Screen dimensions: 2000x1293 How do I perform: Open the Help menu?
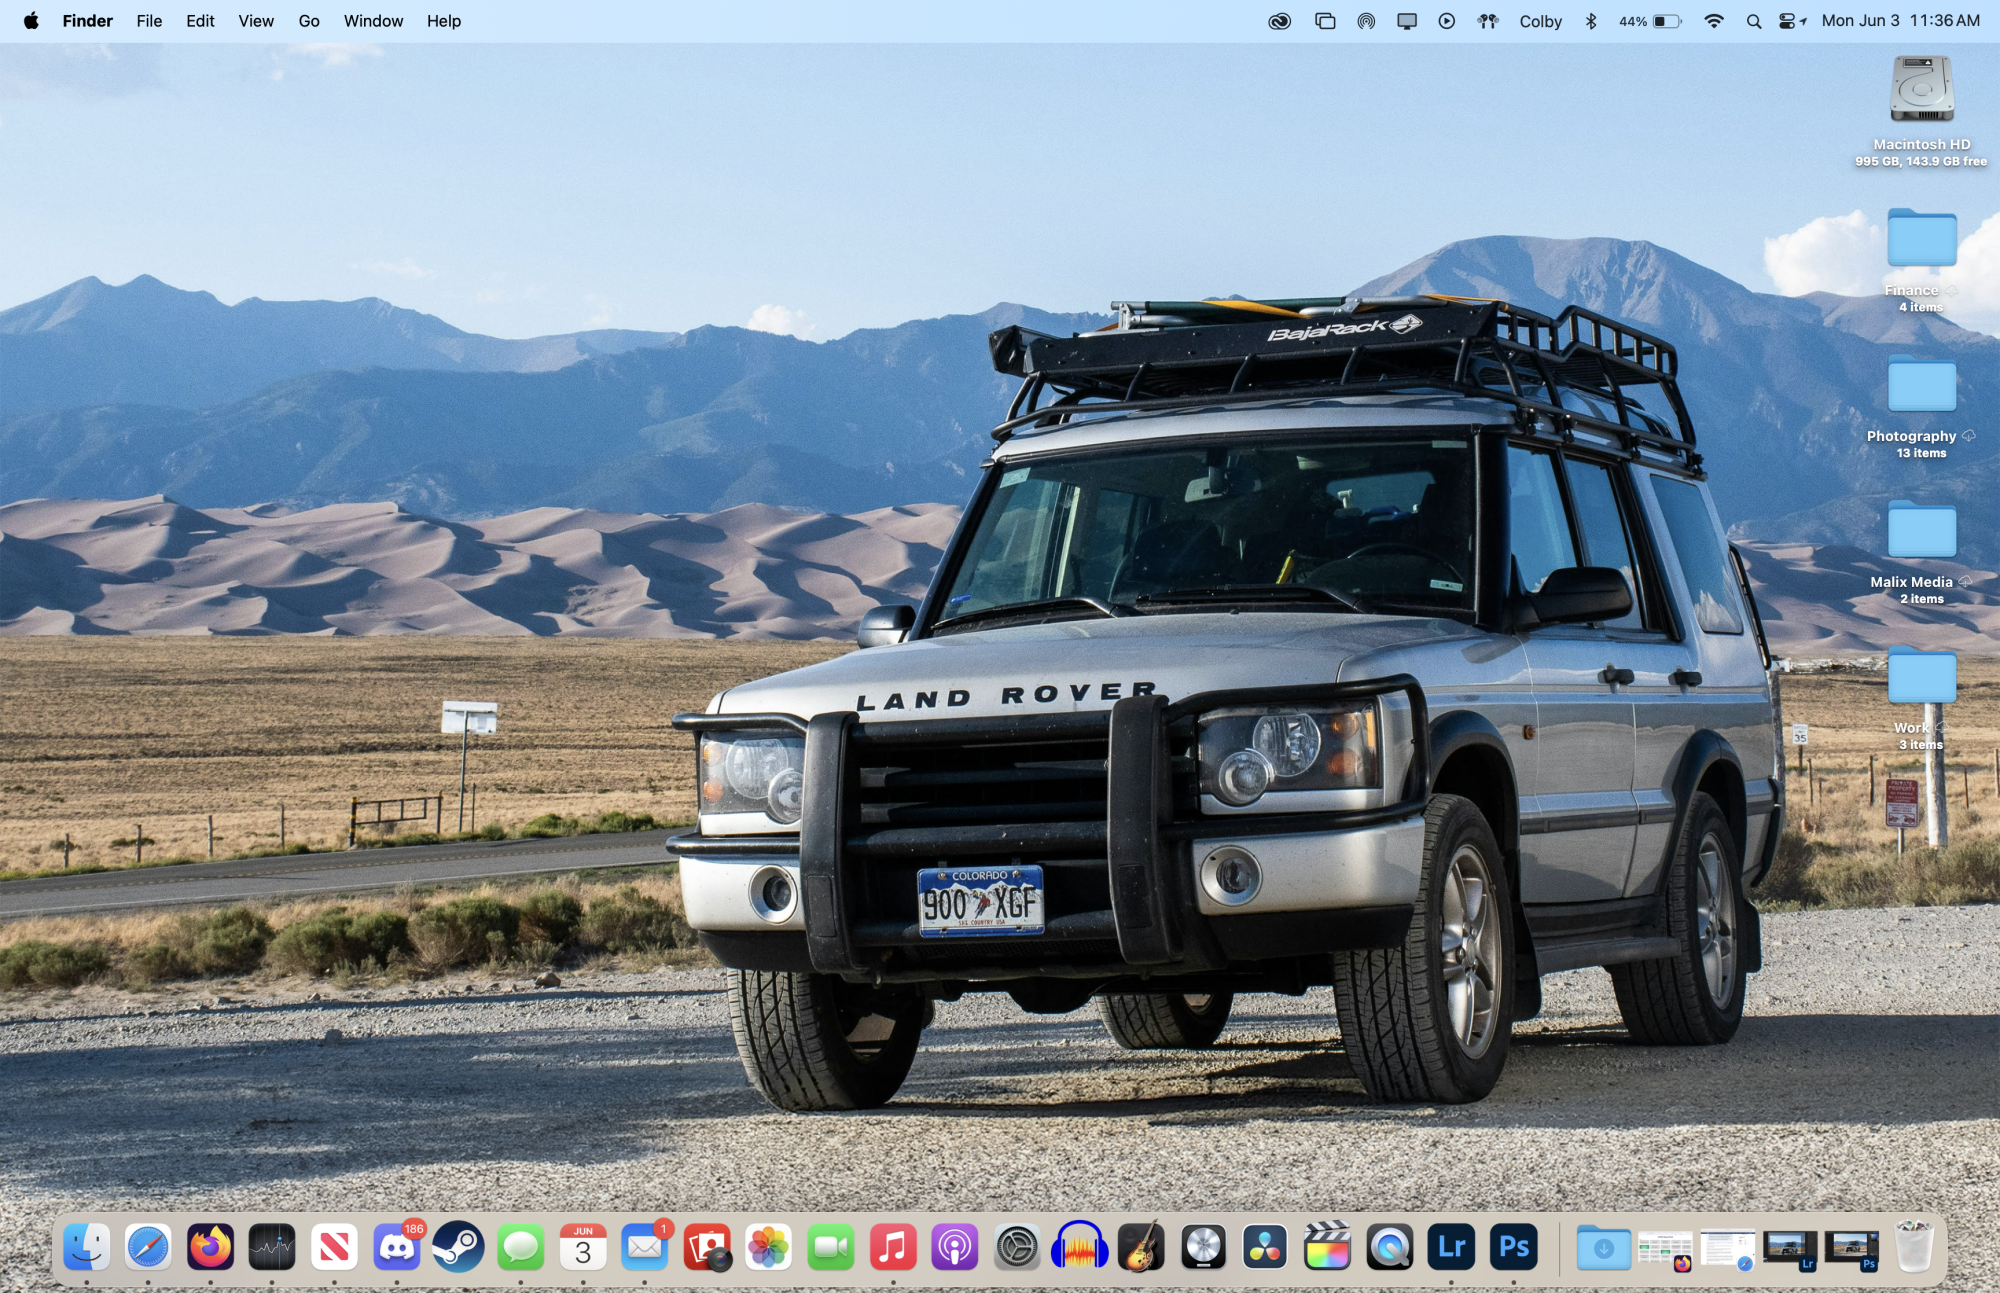(x=444, y=21)
